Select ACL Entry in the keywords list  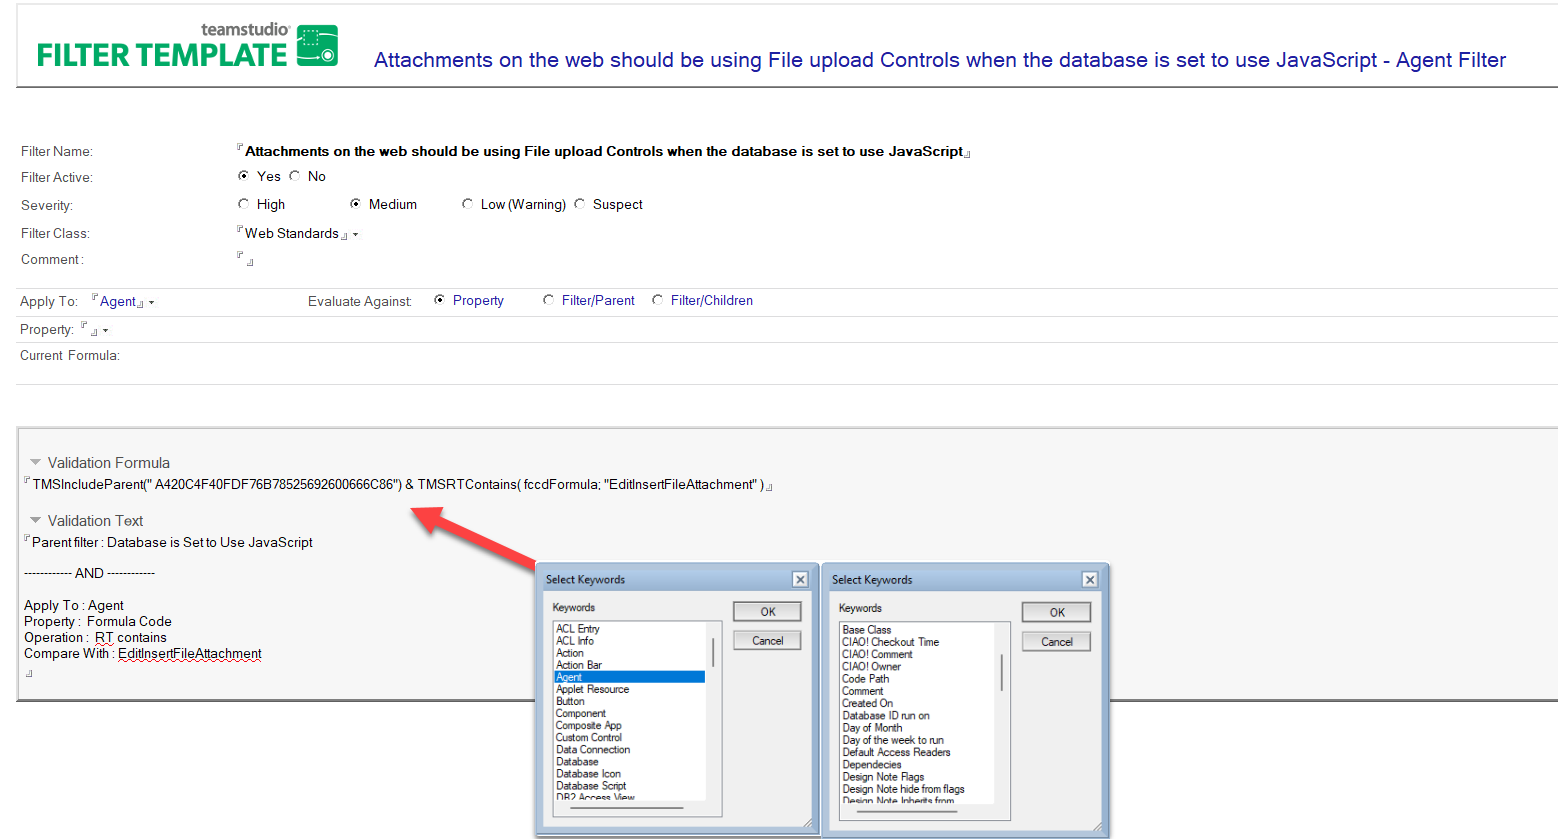(x=578, y=629)
